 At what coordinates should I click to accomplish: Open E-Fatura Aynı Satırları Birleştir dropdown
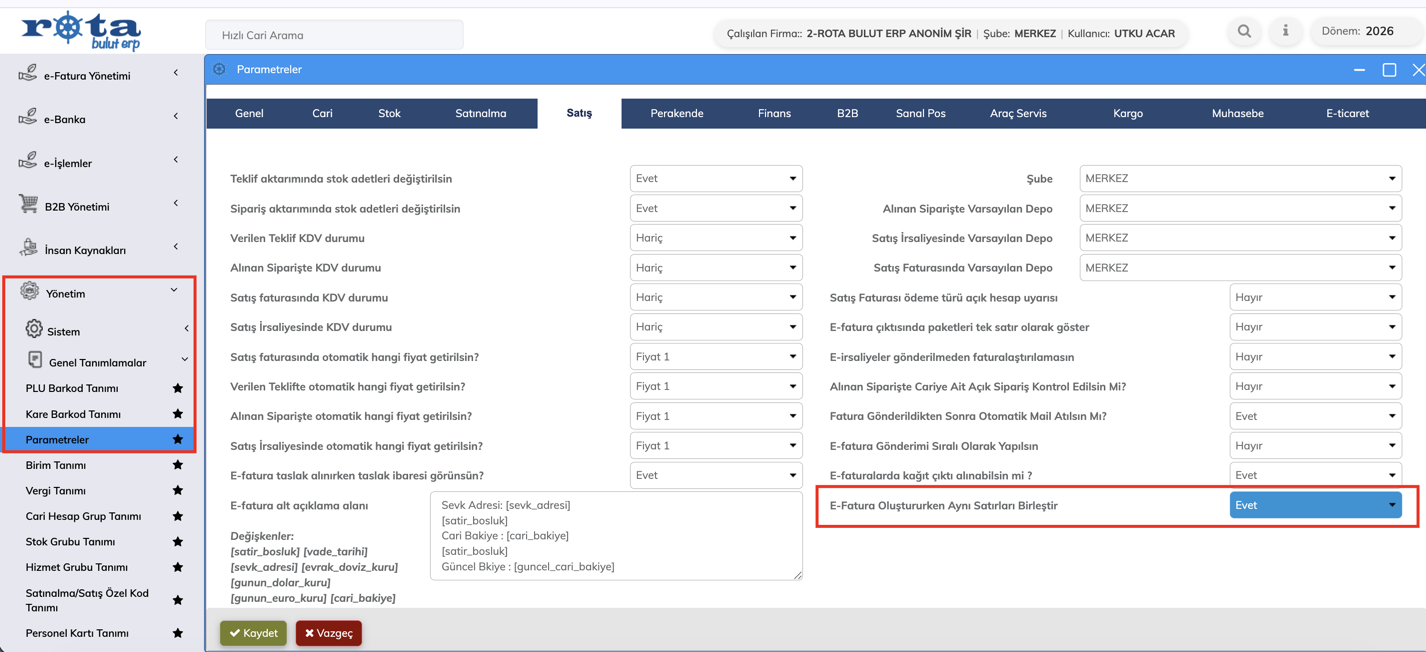1314,505
